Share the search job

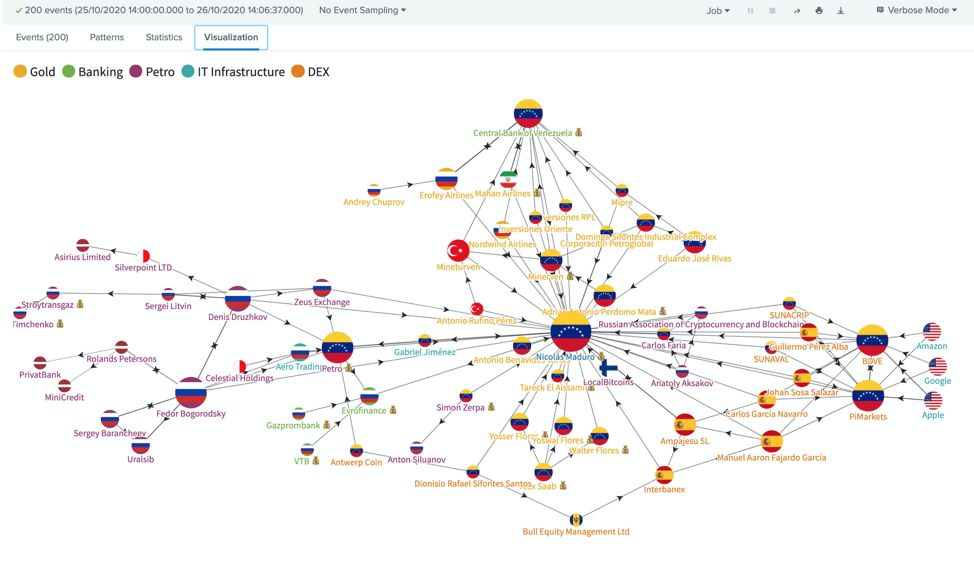(x=797, y=11)
